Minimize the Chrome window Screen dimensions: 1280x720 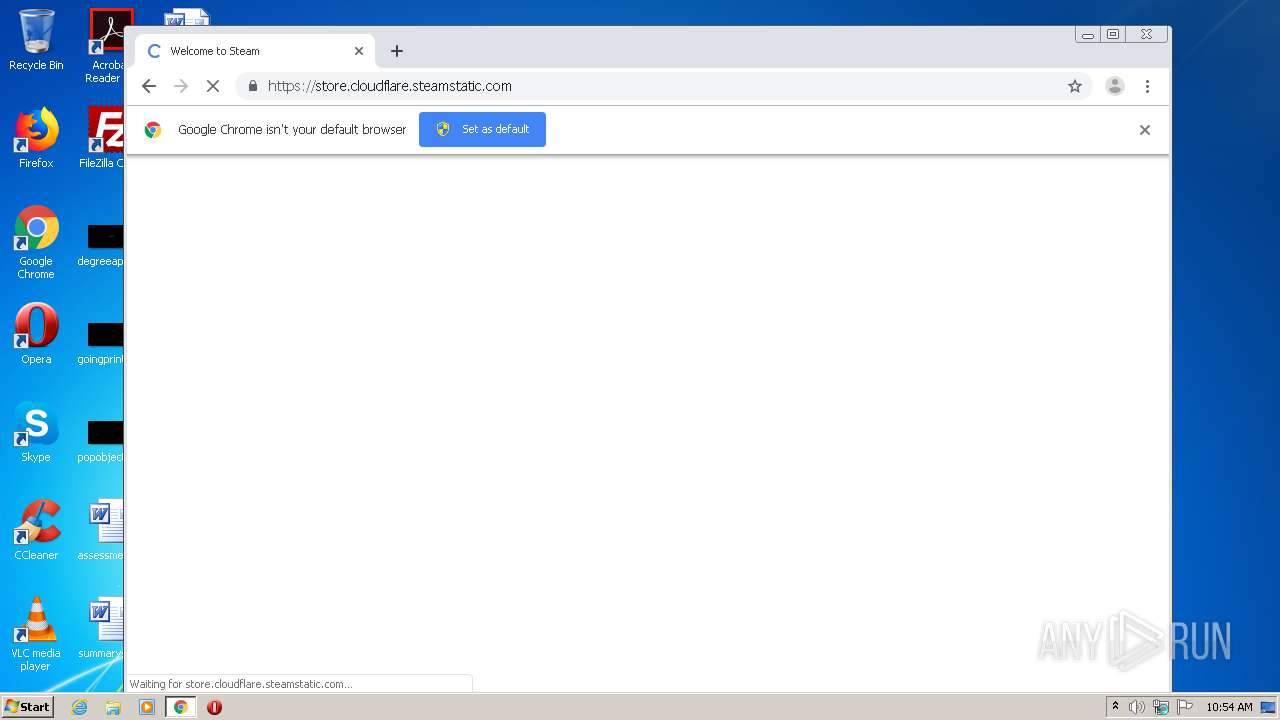(x=1088, y=35)
